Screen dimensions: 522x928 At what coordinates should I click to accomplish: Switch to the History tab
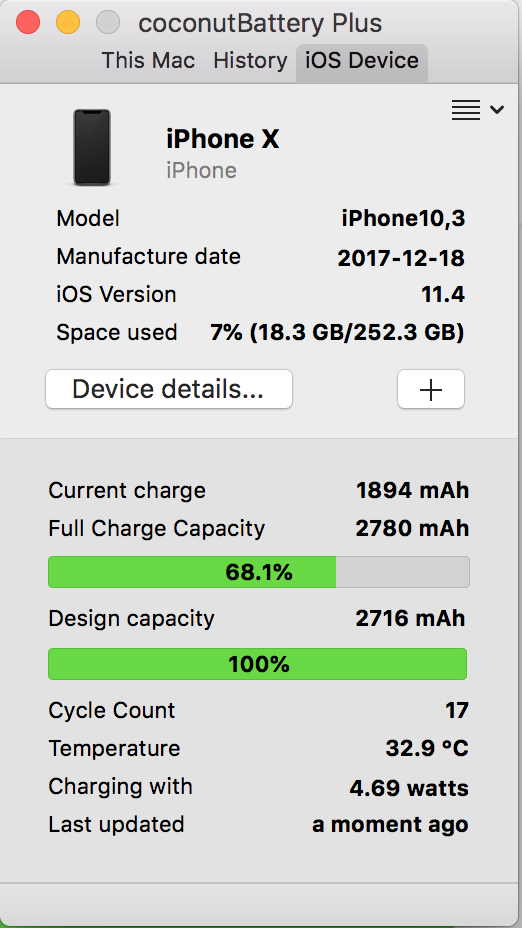tap(250, 60)
